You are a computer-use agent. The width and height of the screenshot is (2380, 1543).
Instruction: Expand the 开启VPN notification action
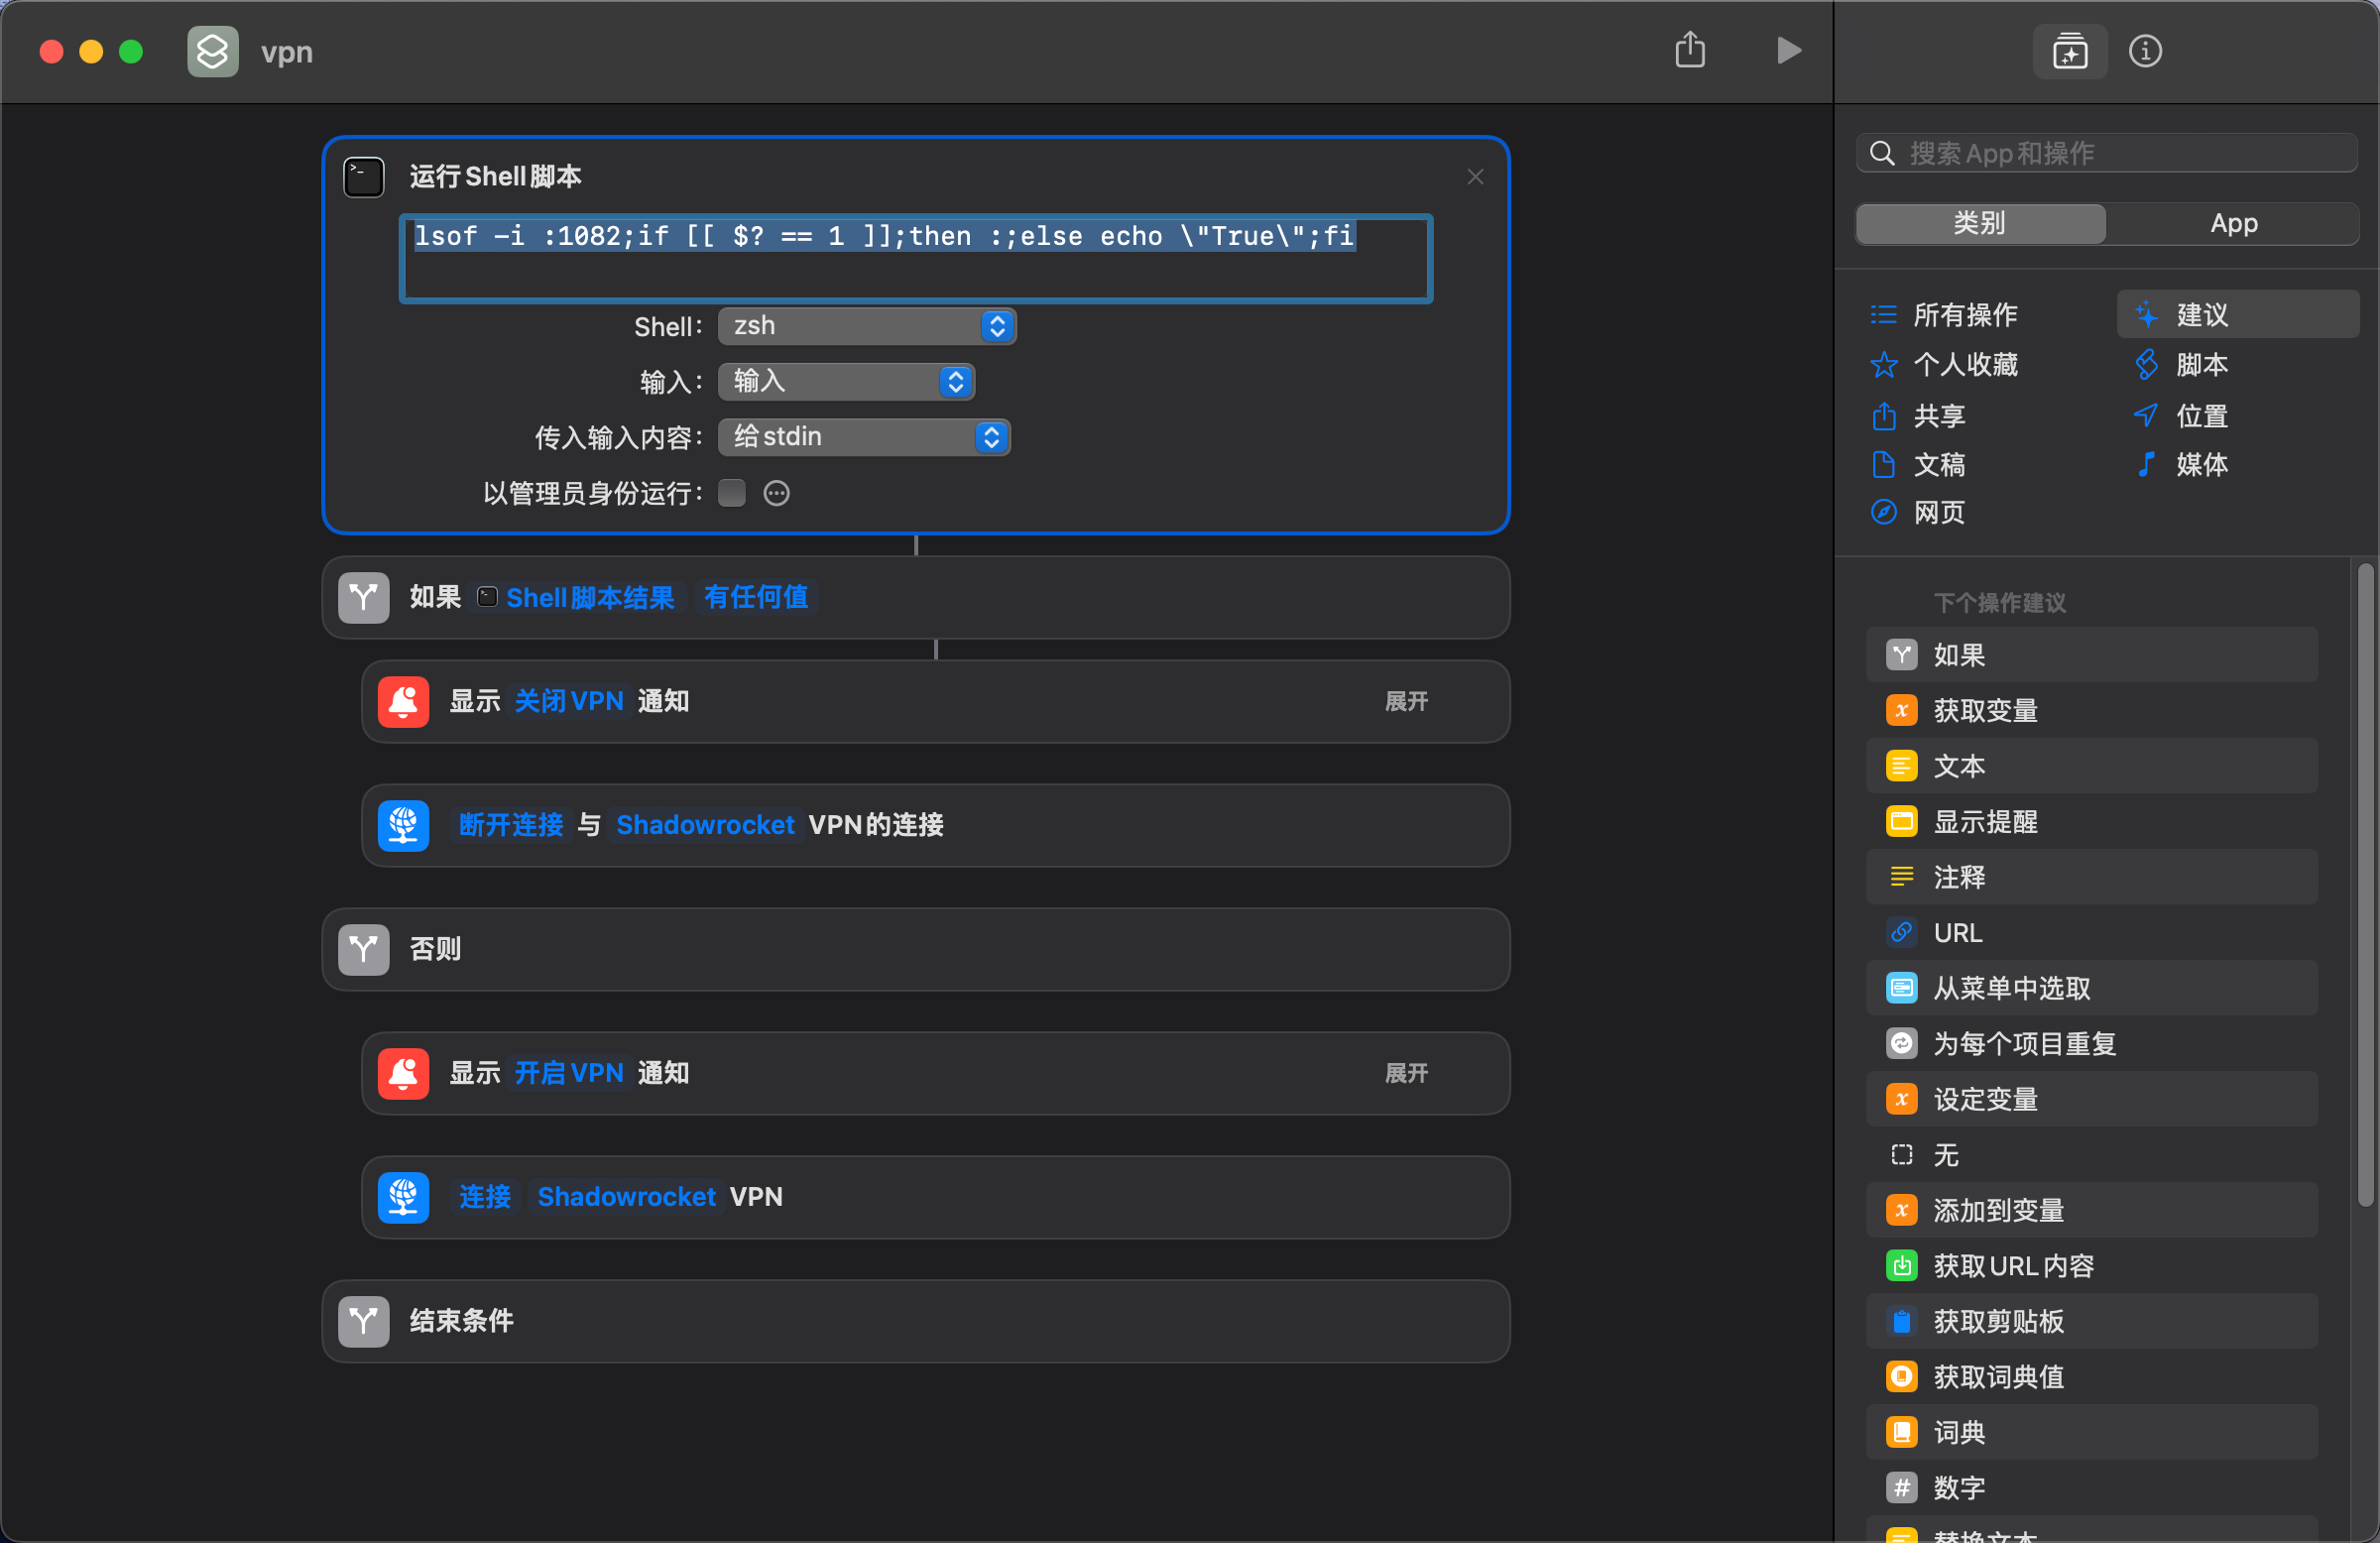coord(1406,1073)
